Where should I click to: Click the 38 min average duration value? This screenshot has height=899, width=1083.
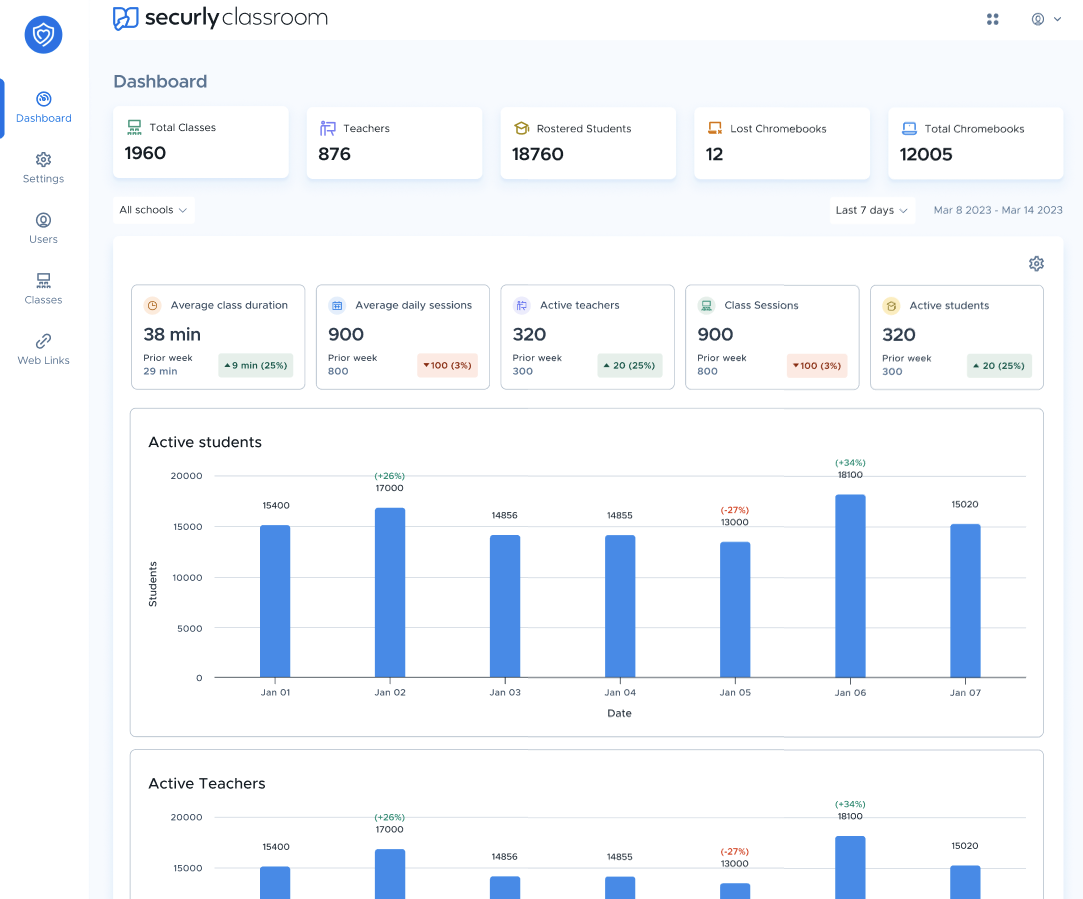pyautogui.click(x=172, y=335)
